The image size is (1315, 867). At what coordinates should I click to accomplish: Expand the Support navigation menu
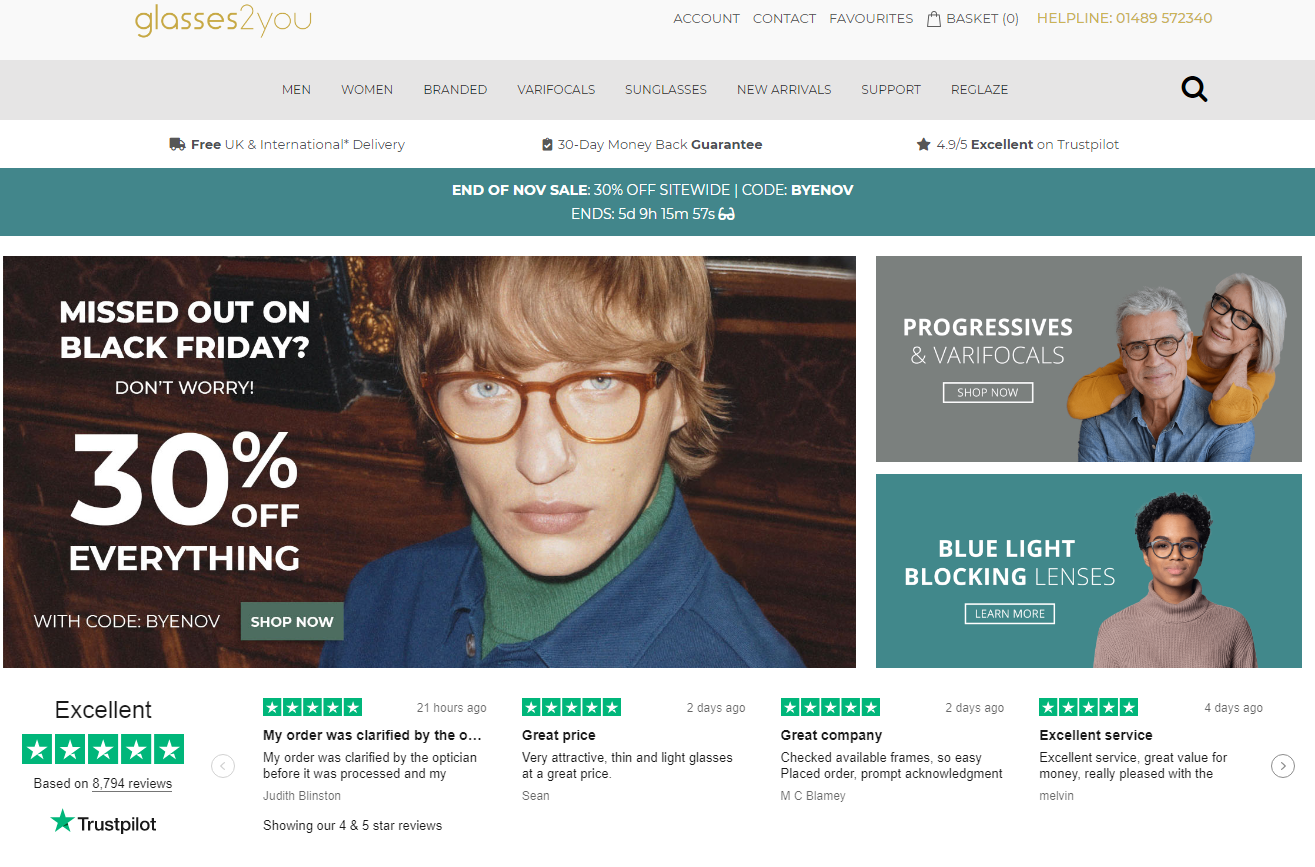click(891, 89)
